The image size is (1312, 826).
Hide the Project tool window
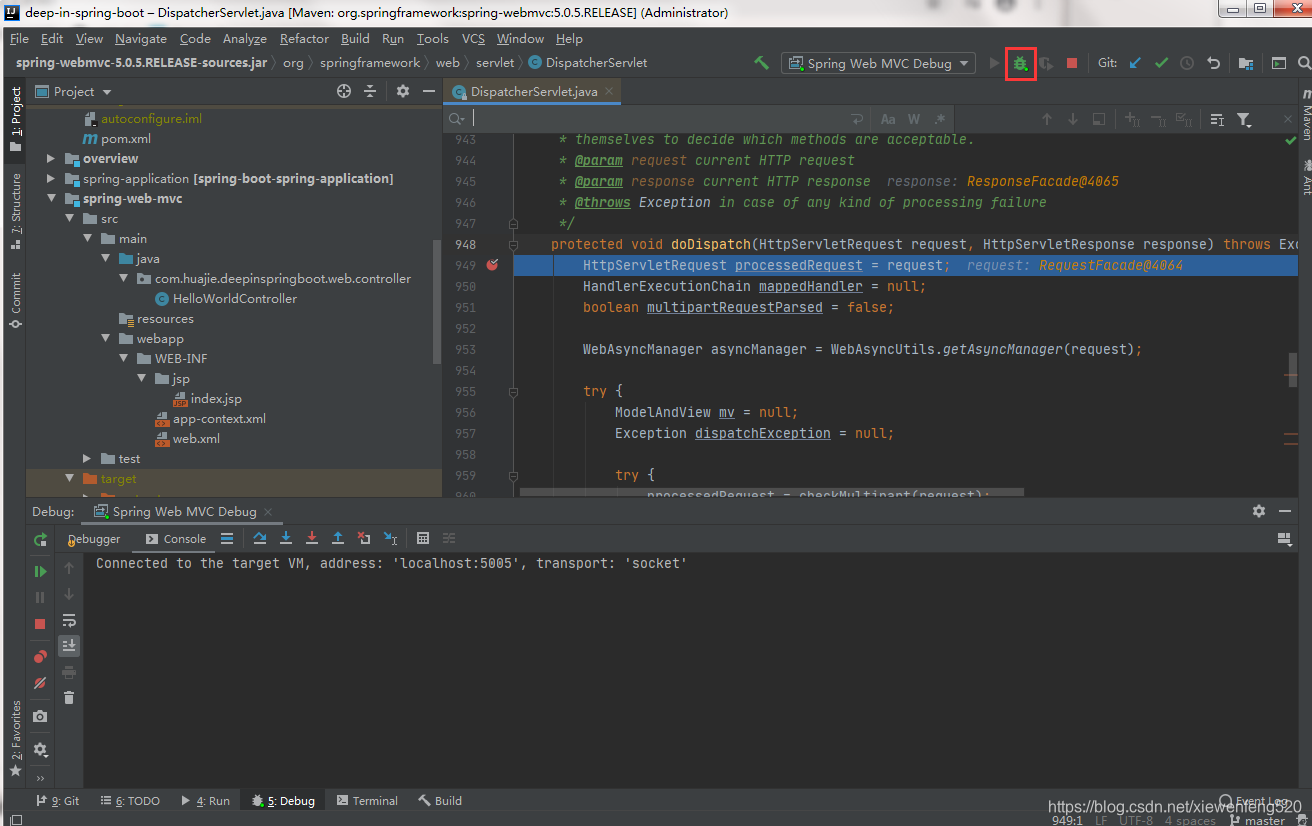[429, 91]
